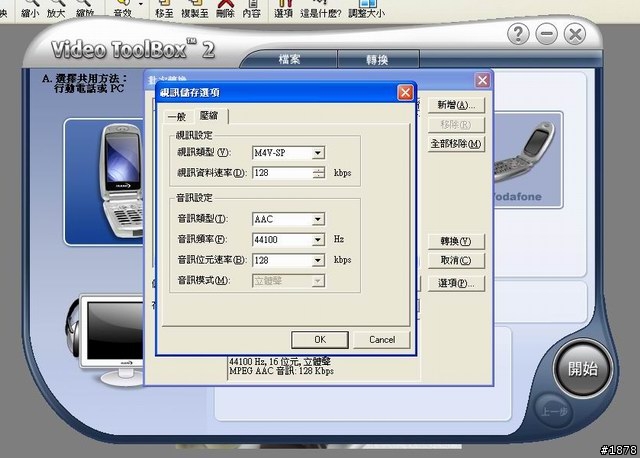The height and width of the screenshot is (458, 640).
Task: Open the 轉換 tab in Video ToolBox
Action: (377, 60)
